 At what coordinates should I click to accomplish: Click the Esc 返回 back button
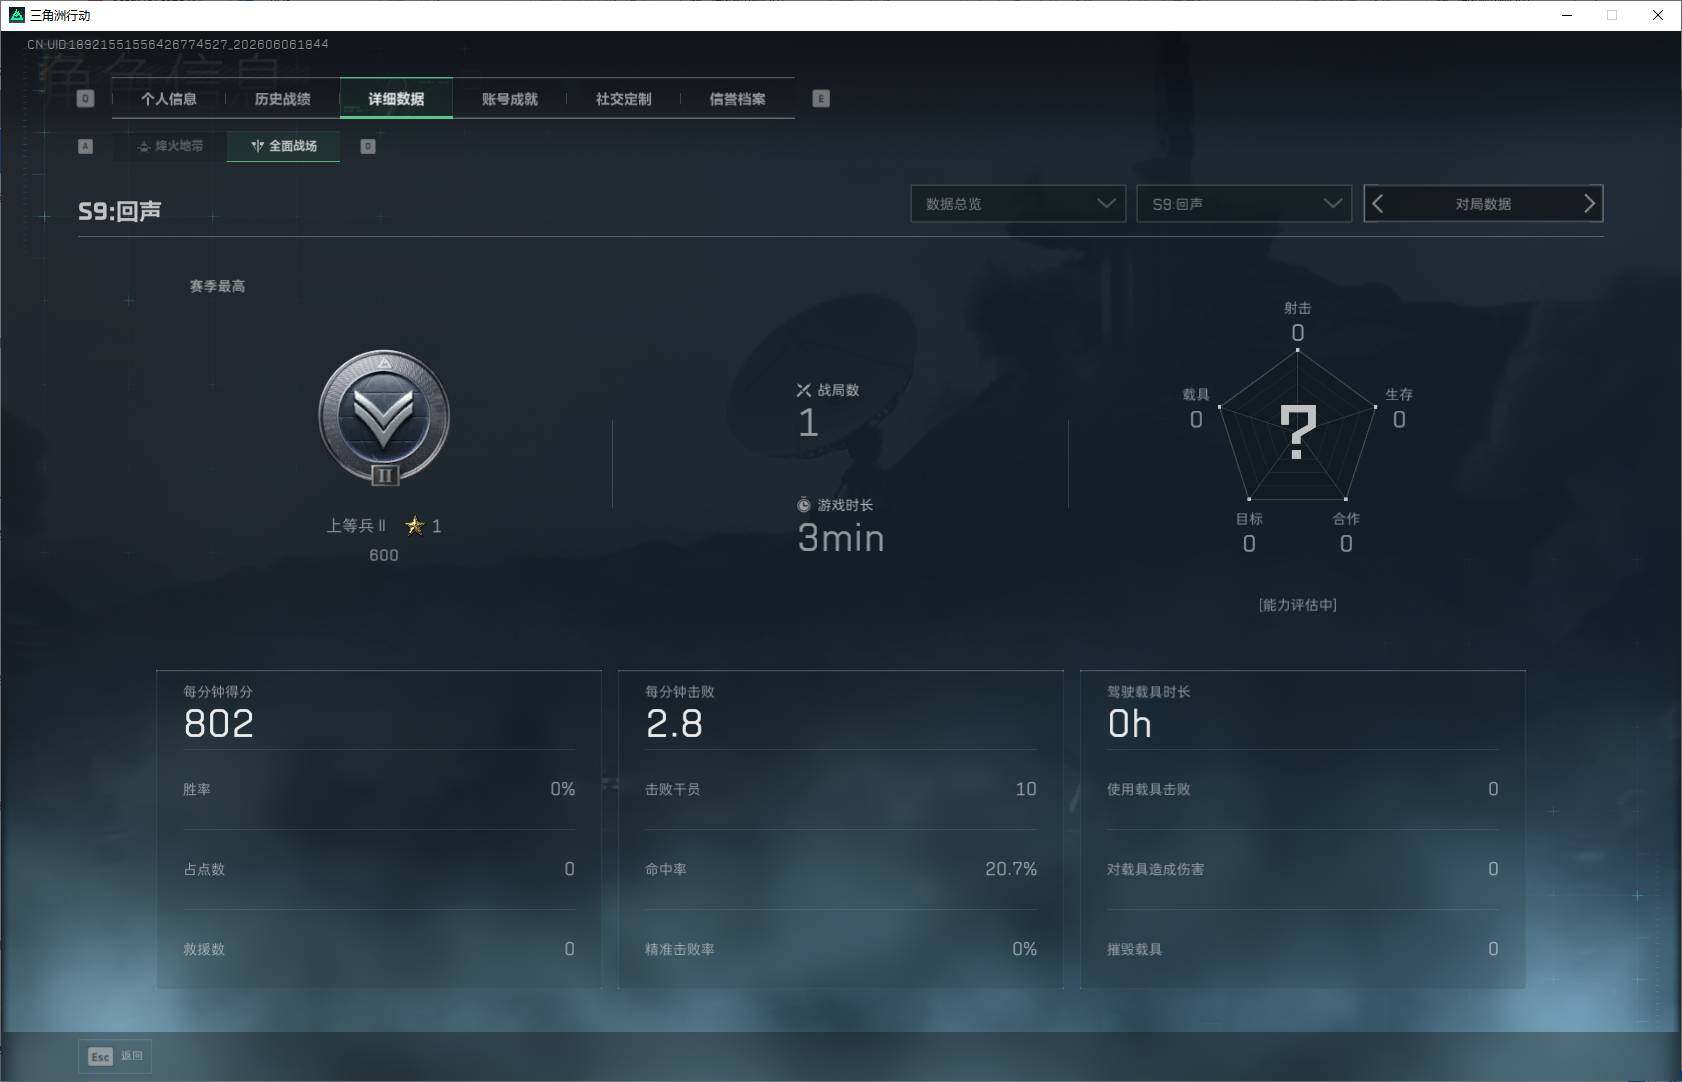115,1056
